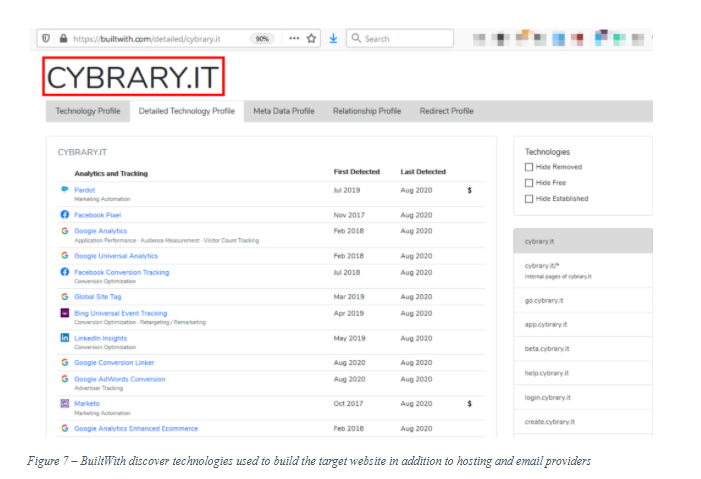Tick the Hide Removed checkbox
The width and height of the screenshot is (701, 479).
(529, 167)
